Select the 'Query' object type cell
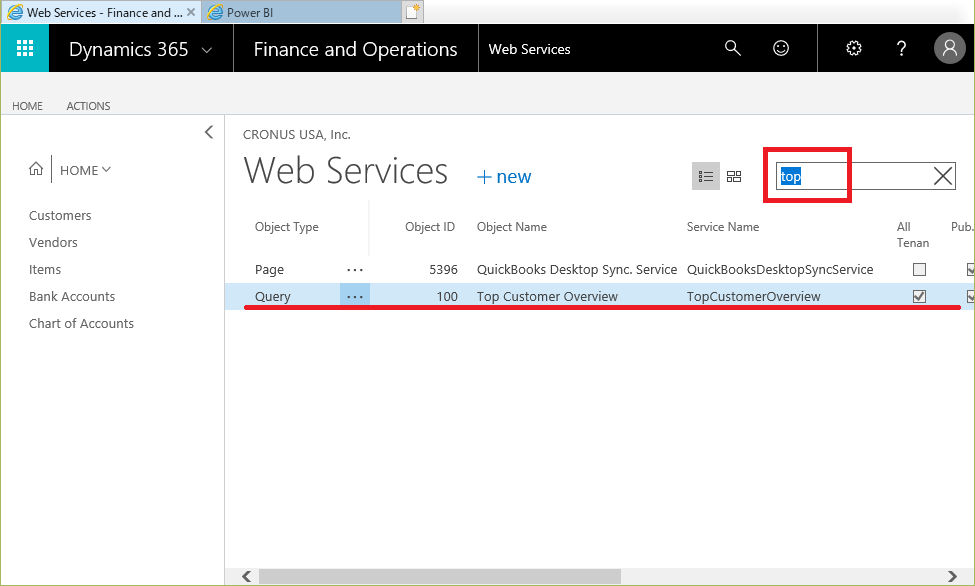 272,297
